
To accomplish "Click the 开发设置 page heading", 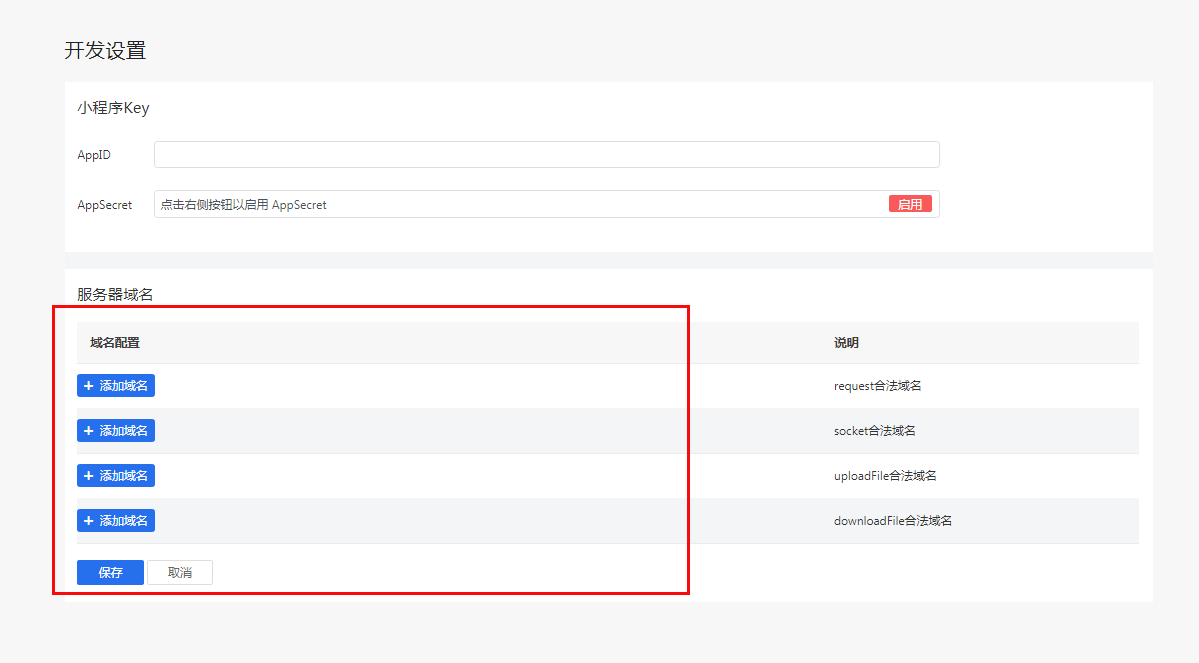I will point(105,50).
